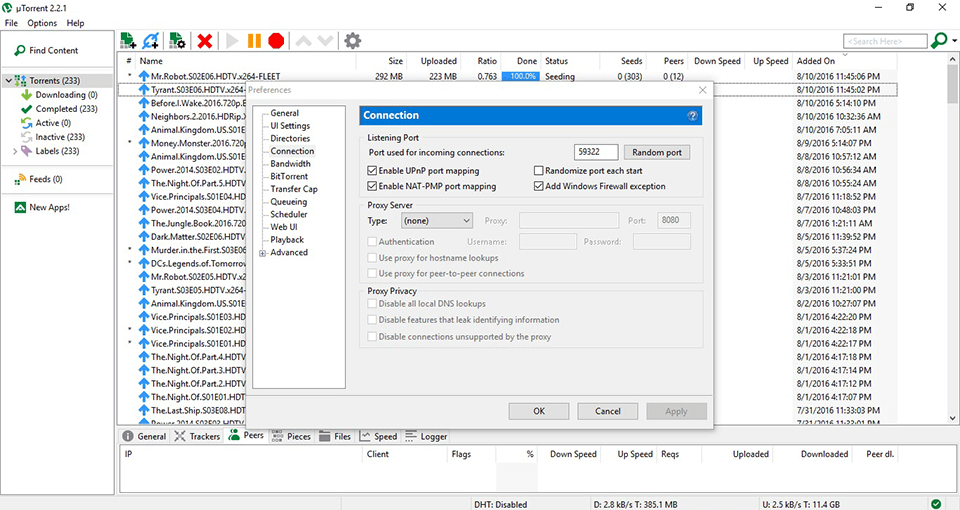This screenshot has width=960, height=510.
Task: Expand the Labels (233) tree node
Action: coord(15,151)
